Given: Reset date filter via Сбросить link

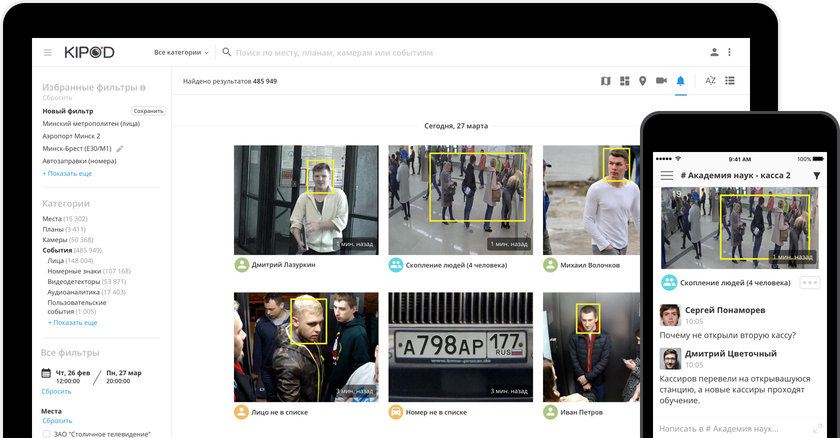Looking at the screenshot, I should point(56,391).
